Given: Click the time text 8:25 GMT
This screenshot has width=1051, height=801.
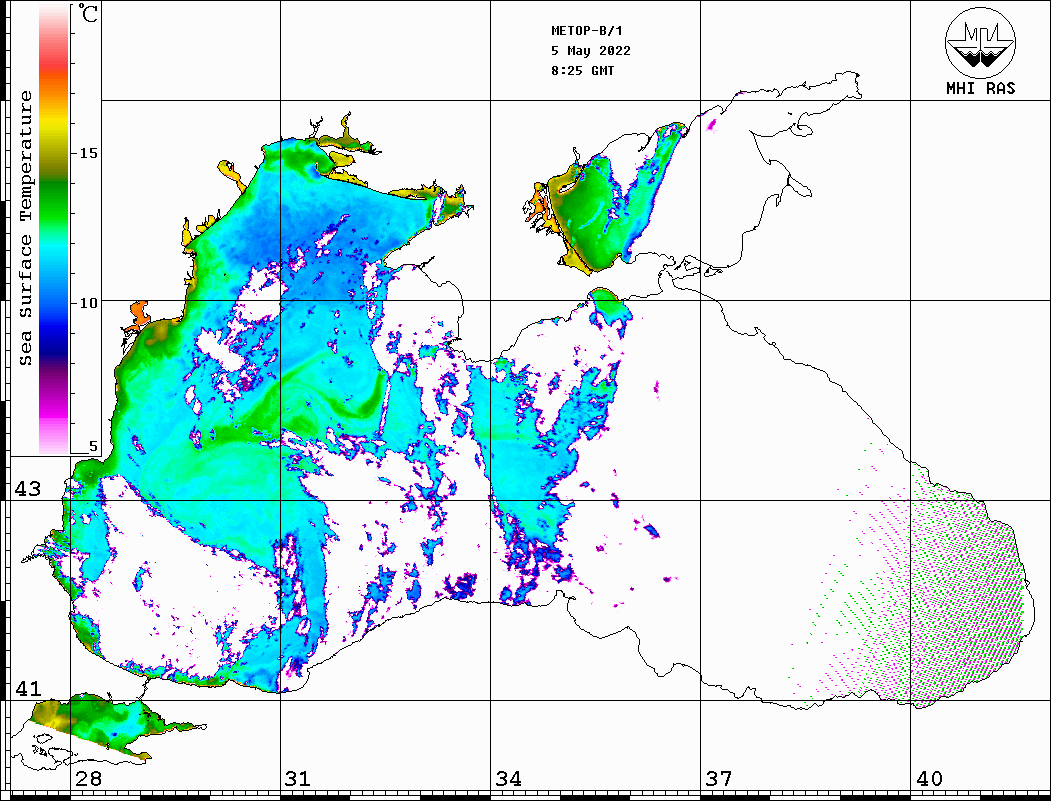Looking at the screenshot, I should tap(582, 70).
